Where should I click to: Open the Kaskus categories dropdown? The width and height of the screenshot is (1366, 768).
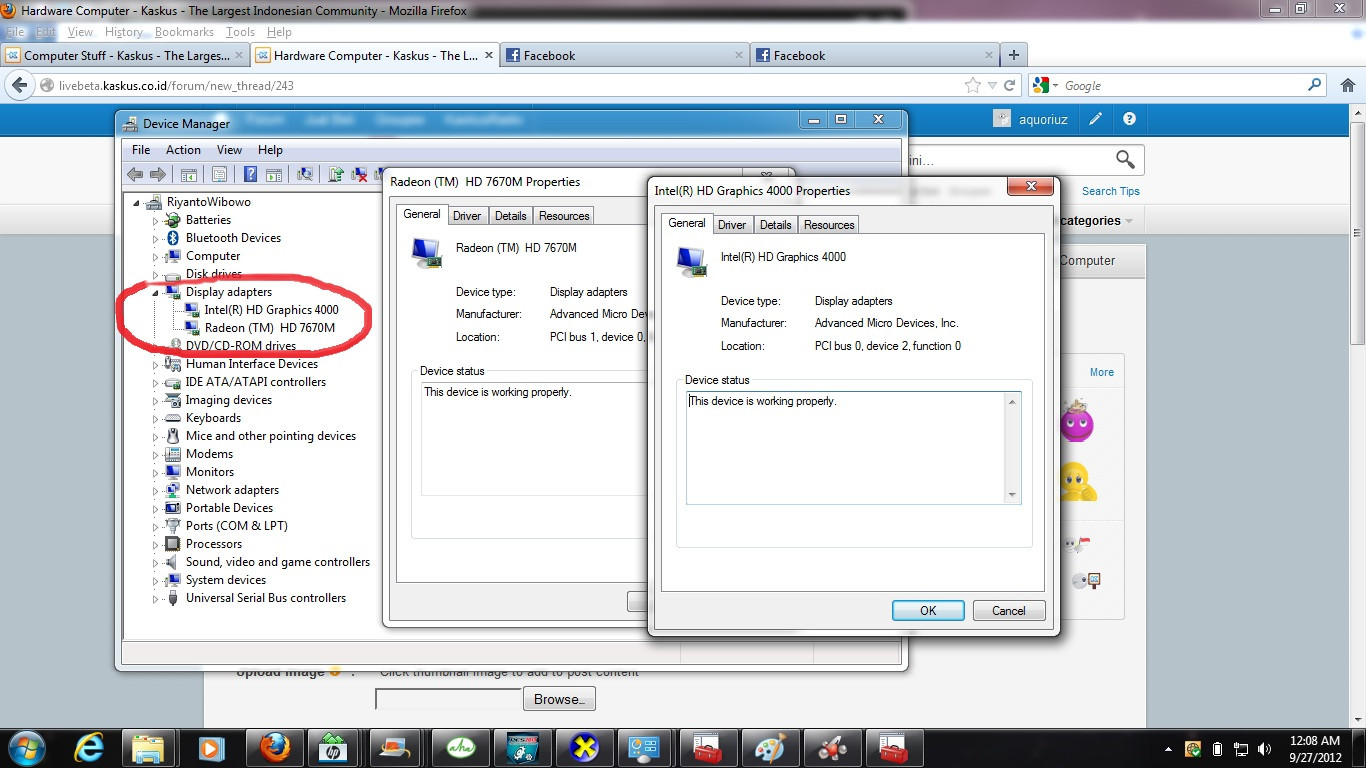[1095, 221]
